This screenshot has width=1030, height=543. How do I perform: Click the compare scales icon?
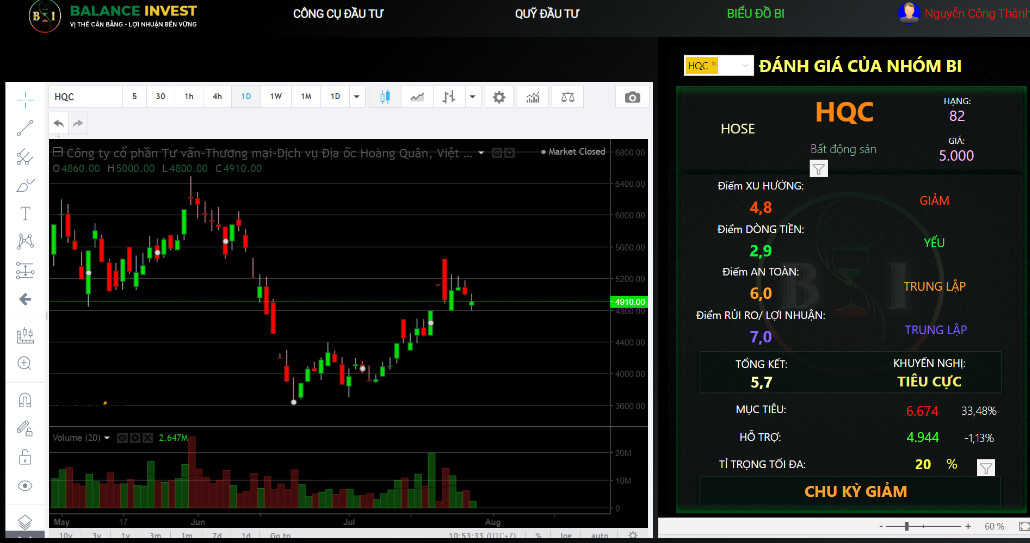(567, 97)
